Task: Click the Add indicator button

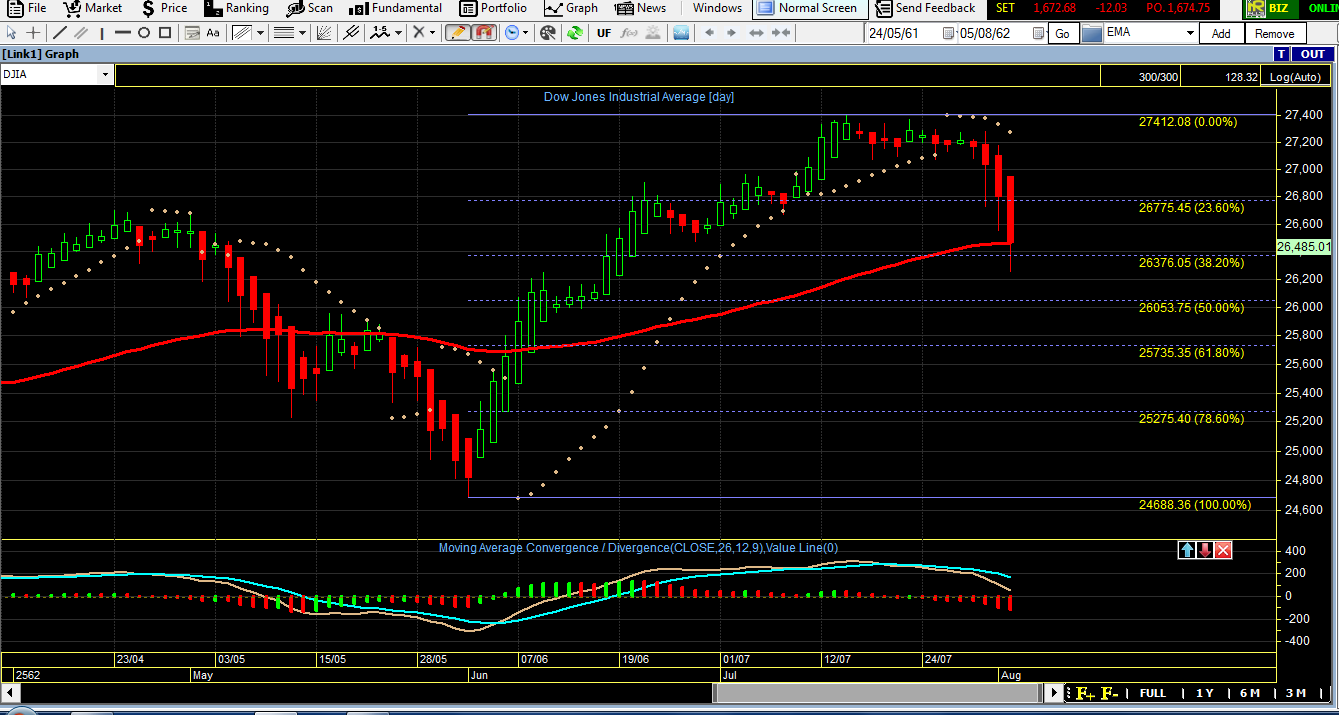Action: [x=1221, y=33]
